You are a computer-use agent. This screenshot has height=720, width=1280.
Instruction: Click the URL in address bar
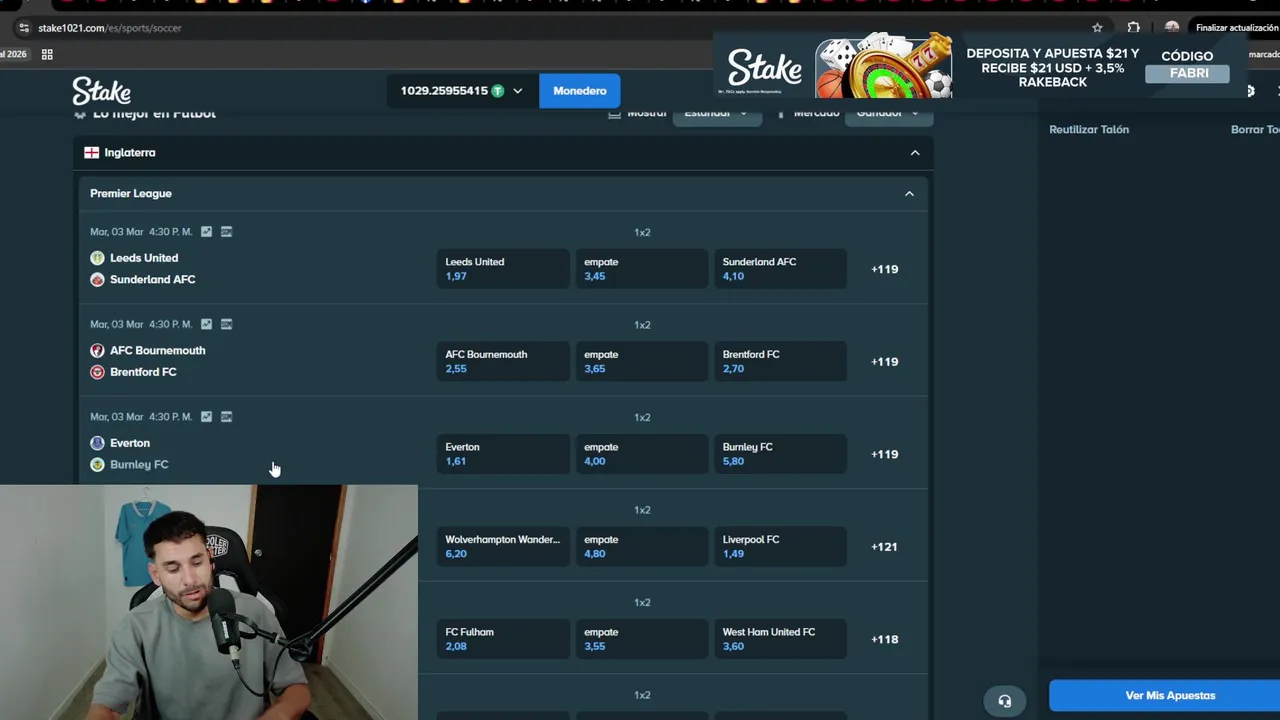(x=110, y=28)
